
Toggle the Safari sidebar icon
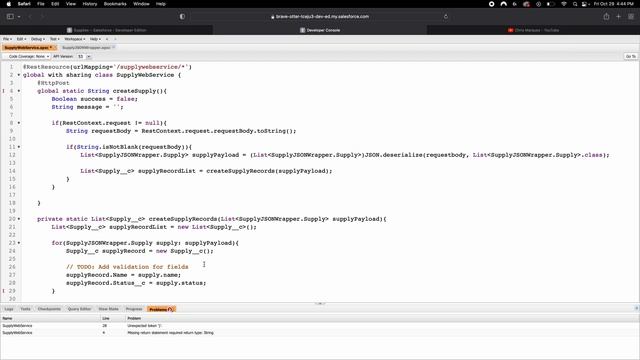click(10, 16)
